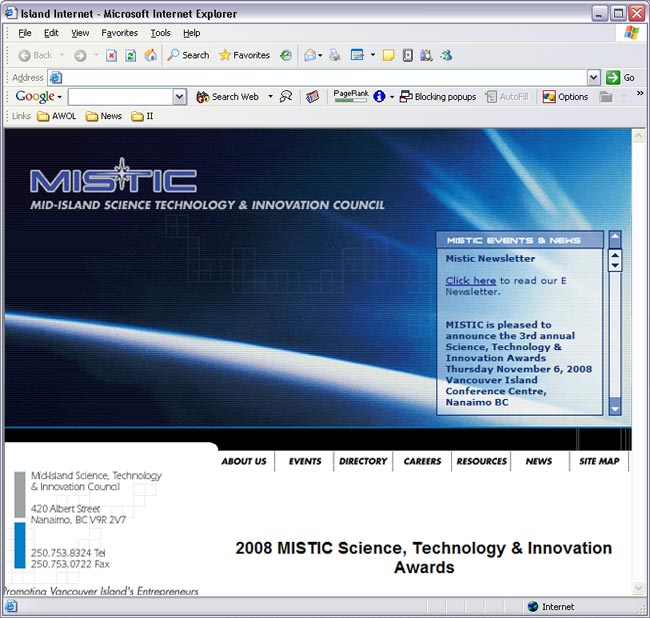Click the Edit page icon
The width and height of the screenshot is (650, 618).
(357, 55)
